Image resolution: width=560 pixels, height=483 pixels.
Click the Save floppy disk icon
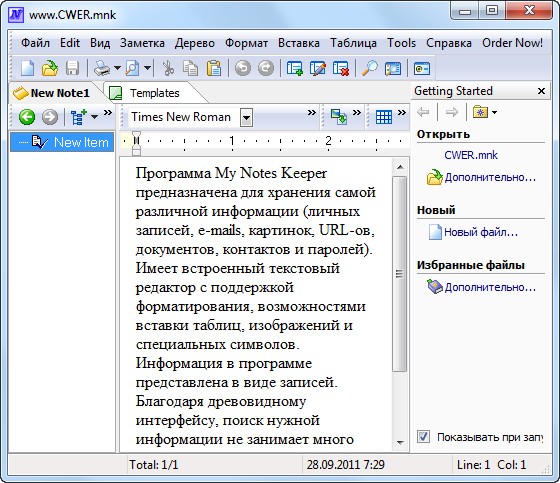tap(72, 68)
